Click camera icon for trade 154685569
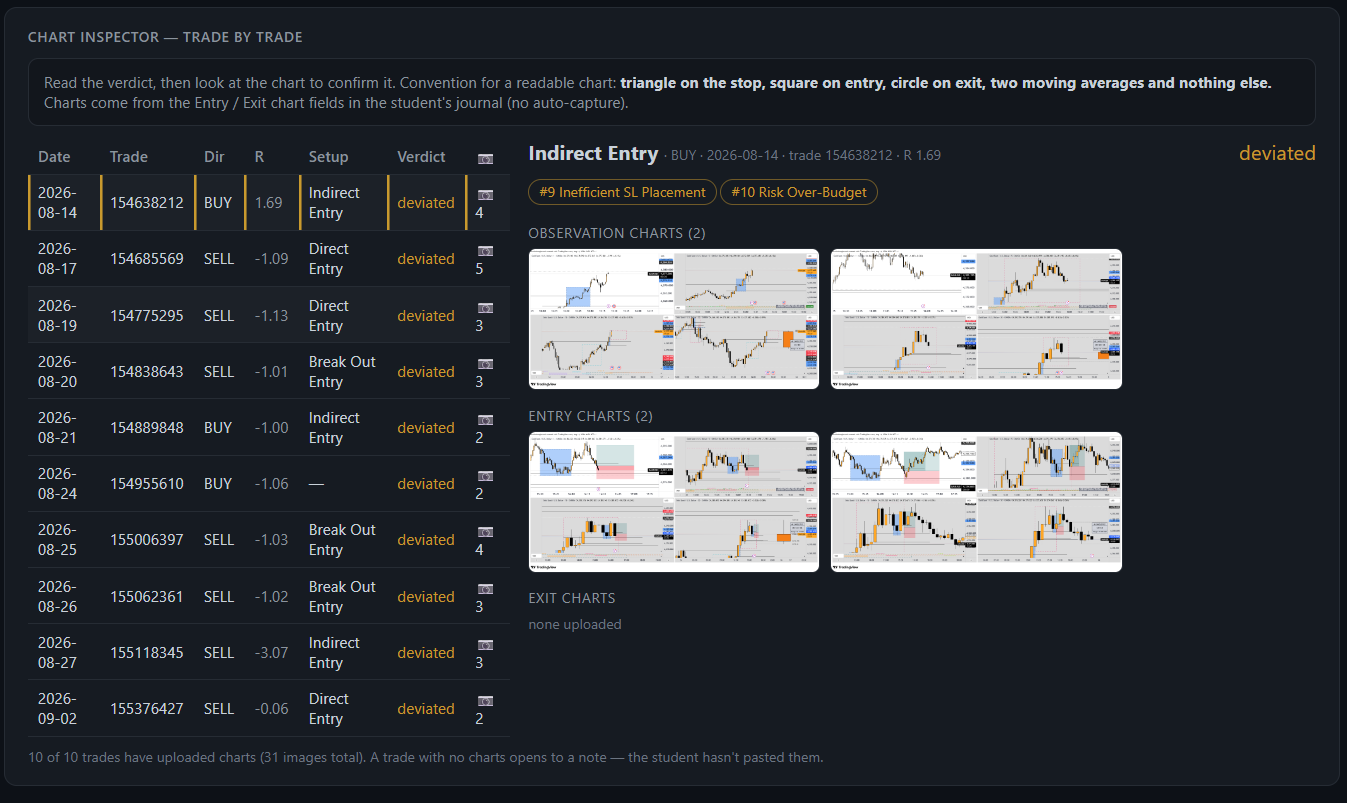Image resolution: width=1347 pixels, height=803 pixels. pos(485,251)
